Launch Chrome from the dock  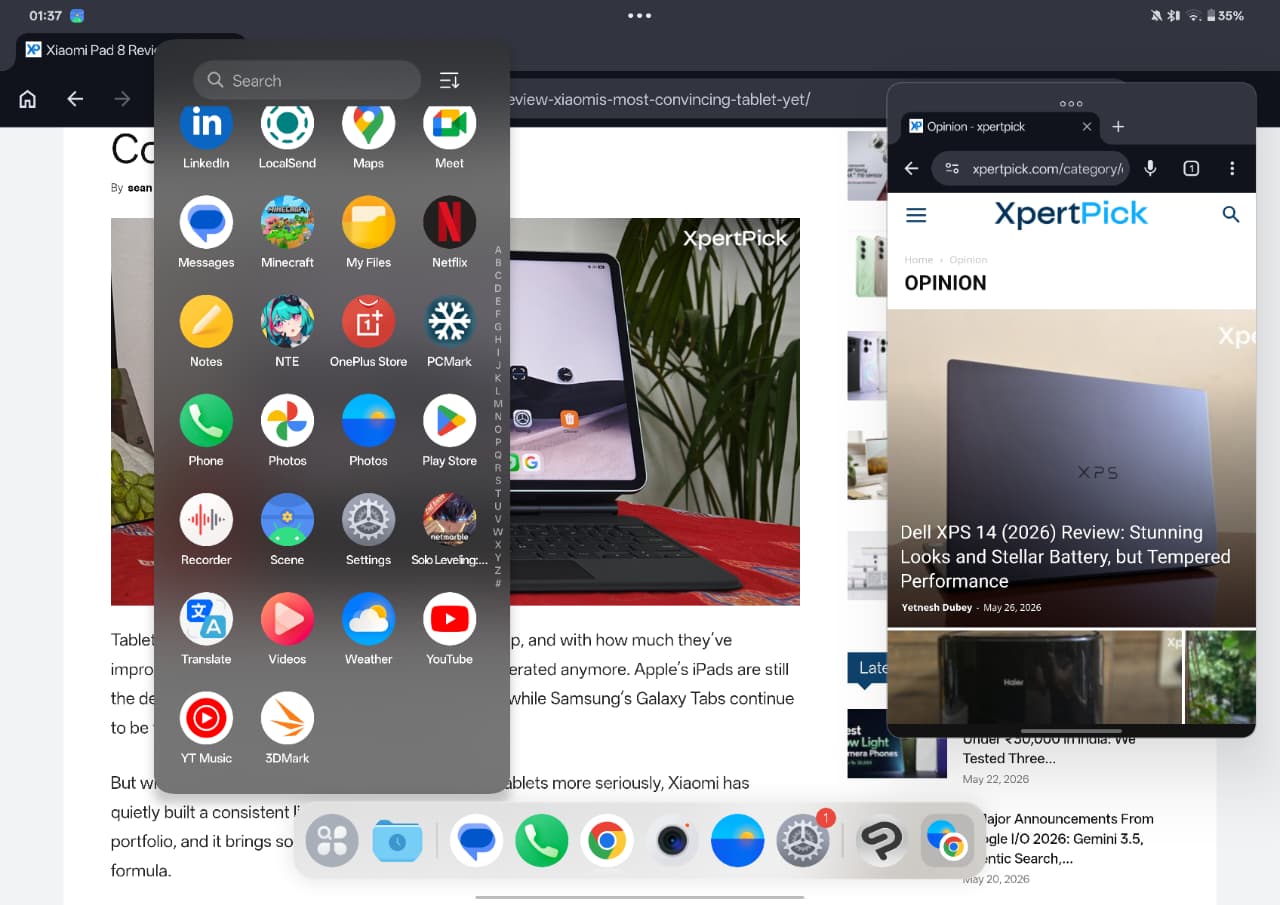(607, 840)
